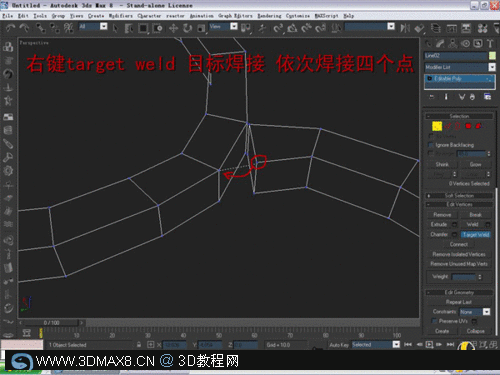The width and height of the screenshot is (500, 375).
Task: Click the Undo arrow in the main toolbar
Action: (11, 28)
